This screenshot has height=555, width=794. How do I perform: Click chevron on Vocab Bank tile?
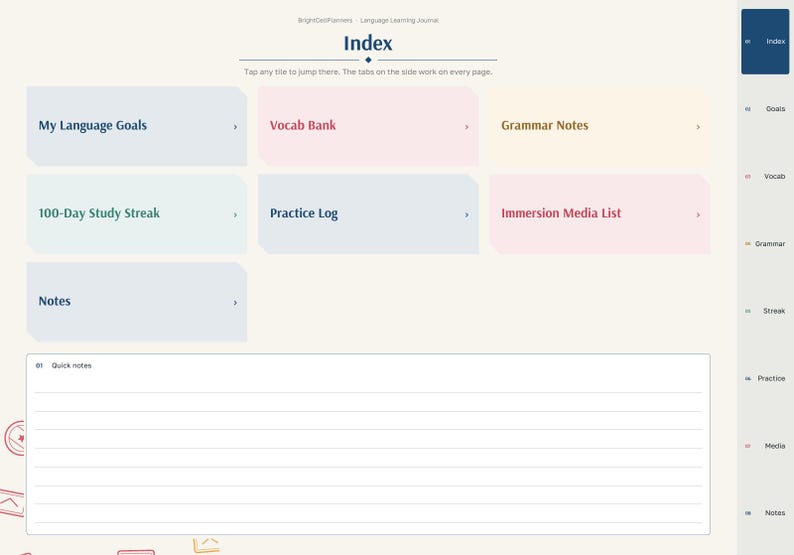466,127
